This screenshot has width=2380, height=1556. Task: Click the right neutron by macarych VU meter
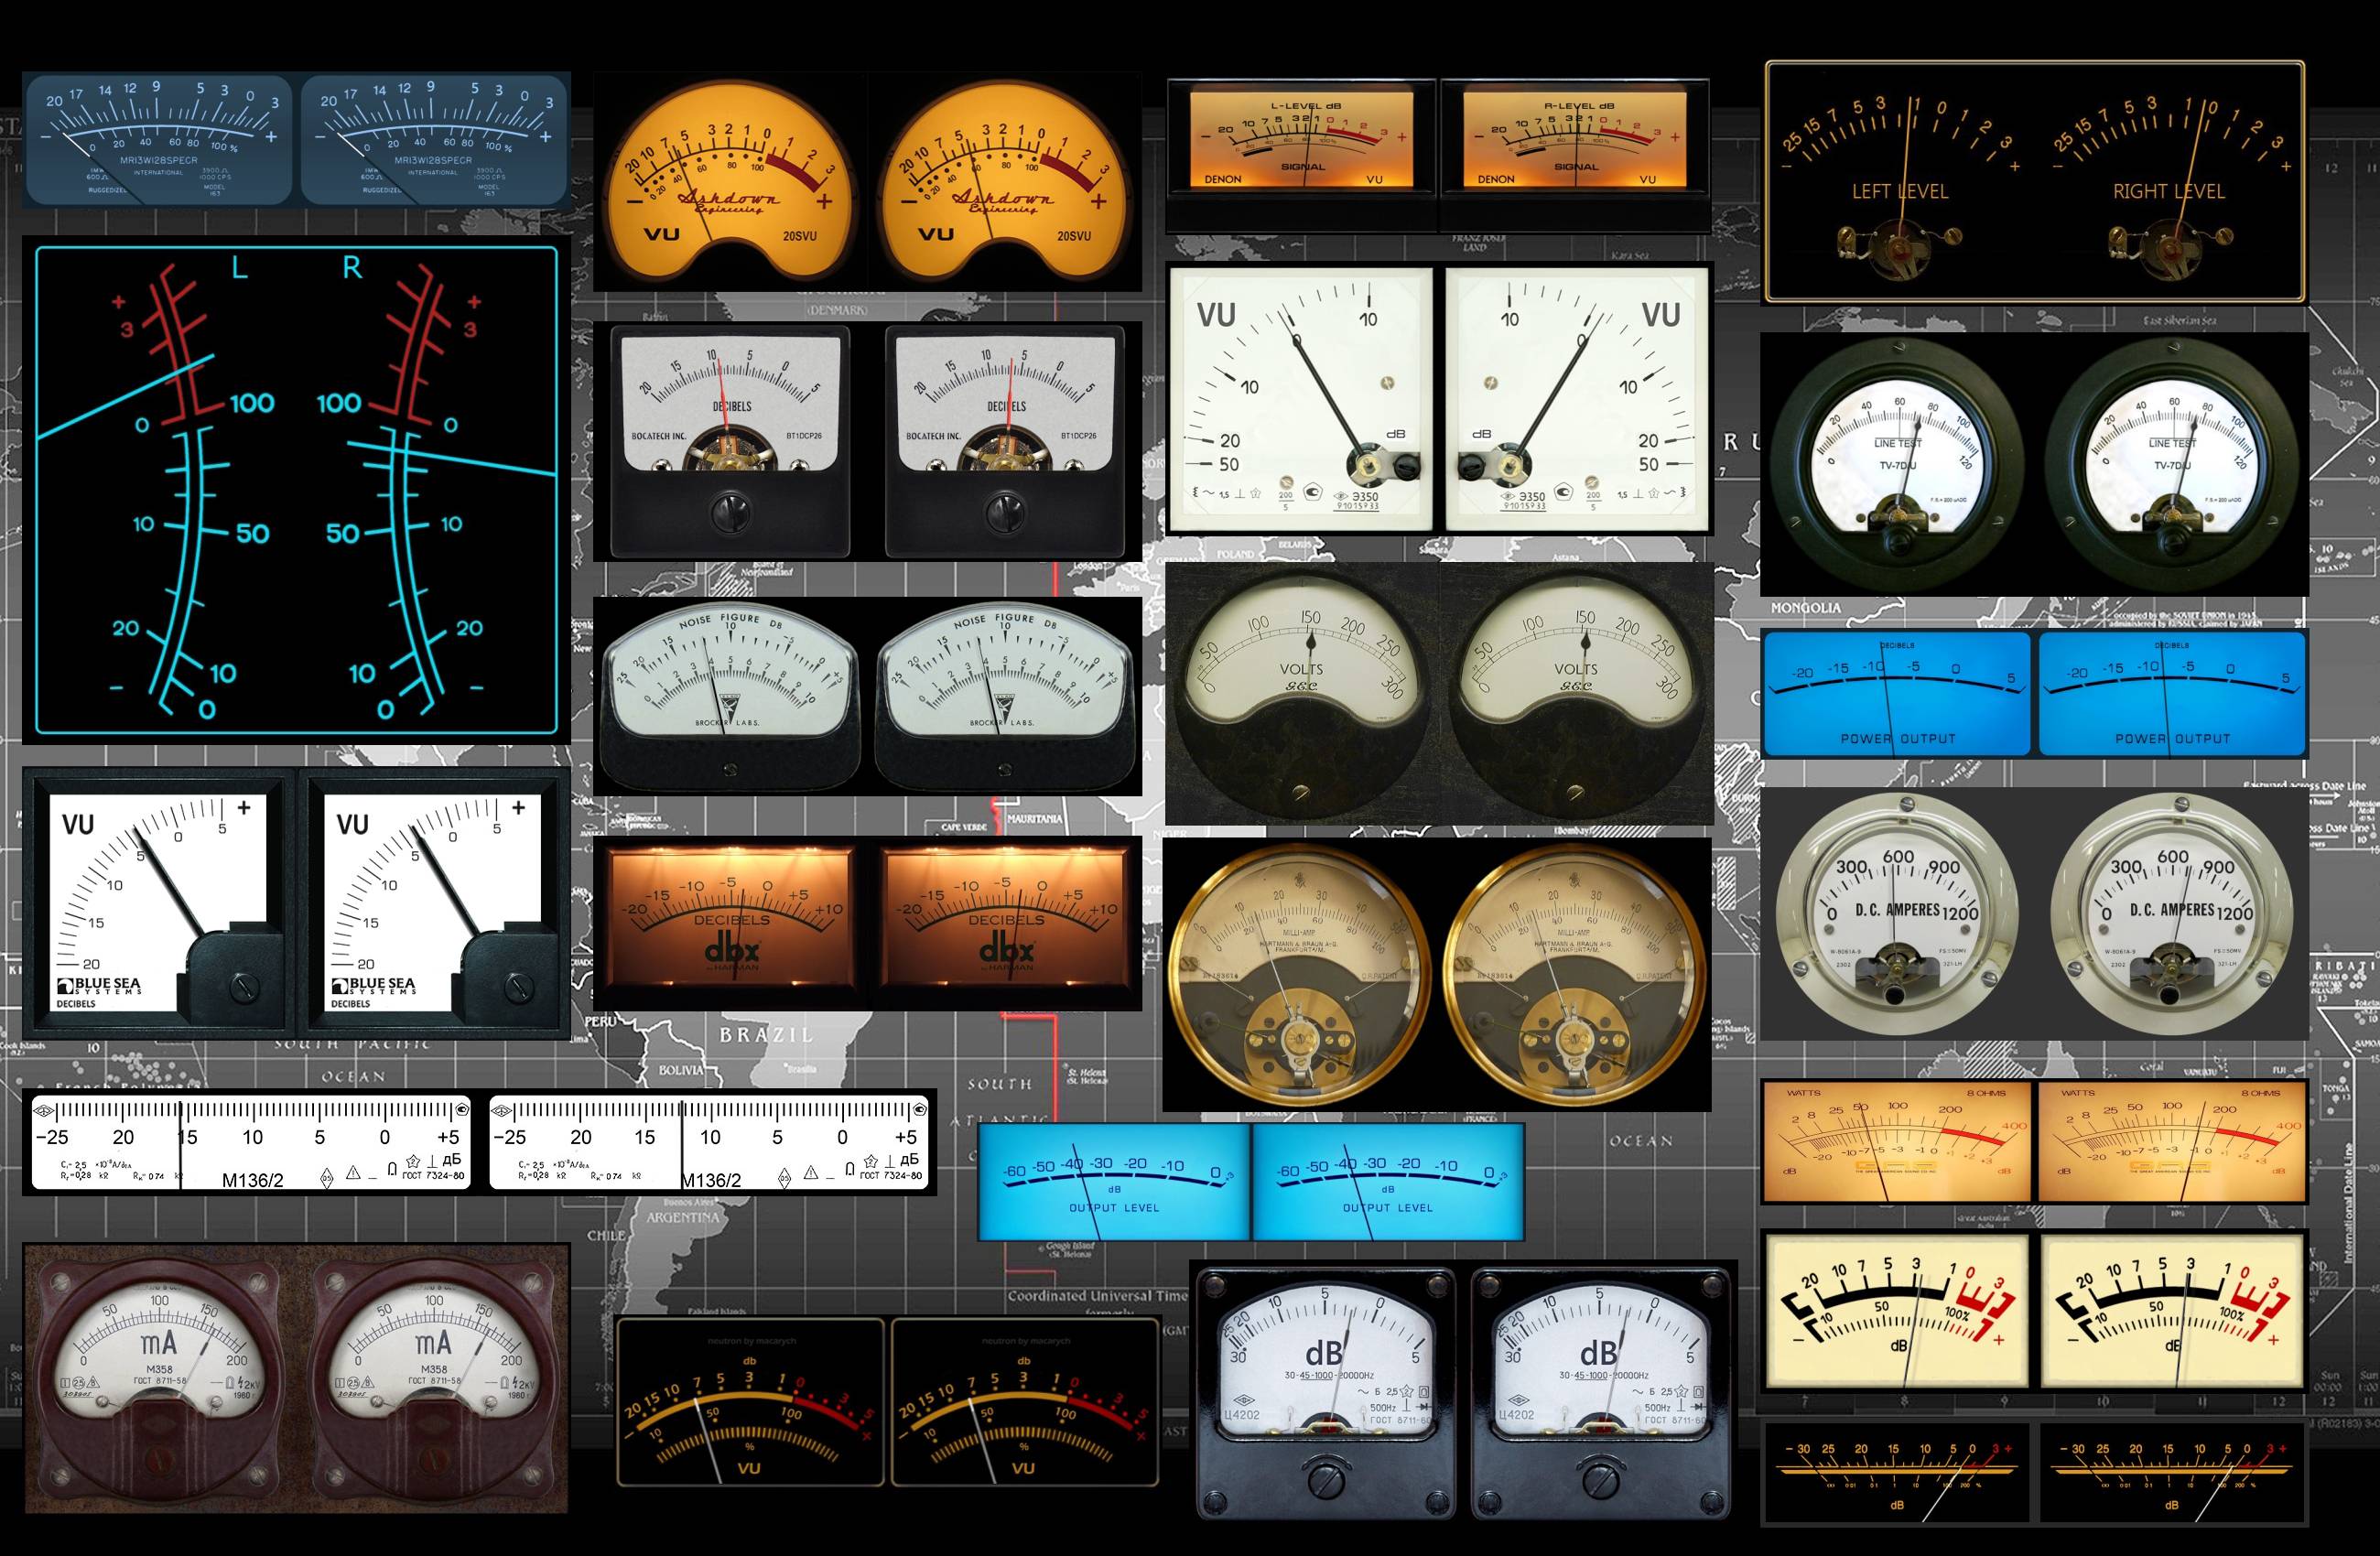(x=1024, y=1402)
